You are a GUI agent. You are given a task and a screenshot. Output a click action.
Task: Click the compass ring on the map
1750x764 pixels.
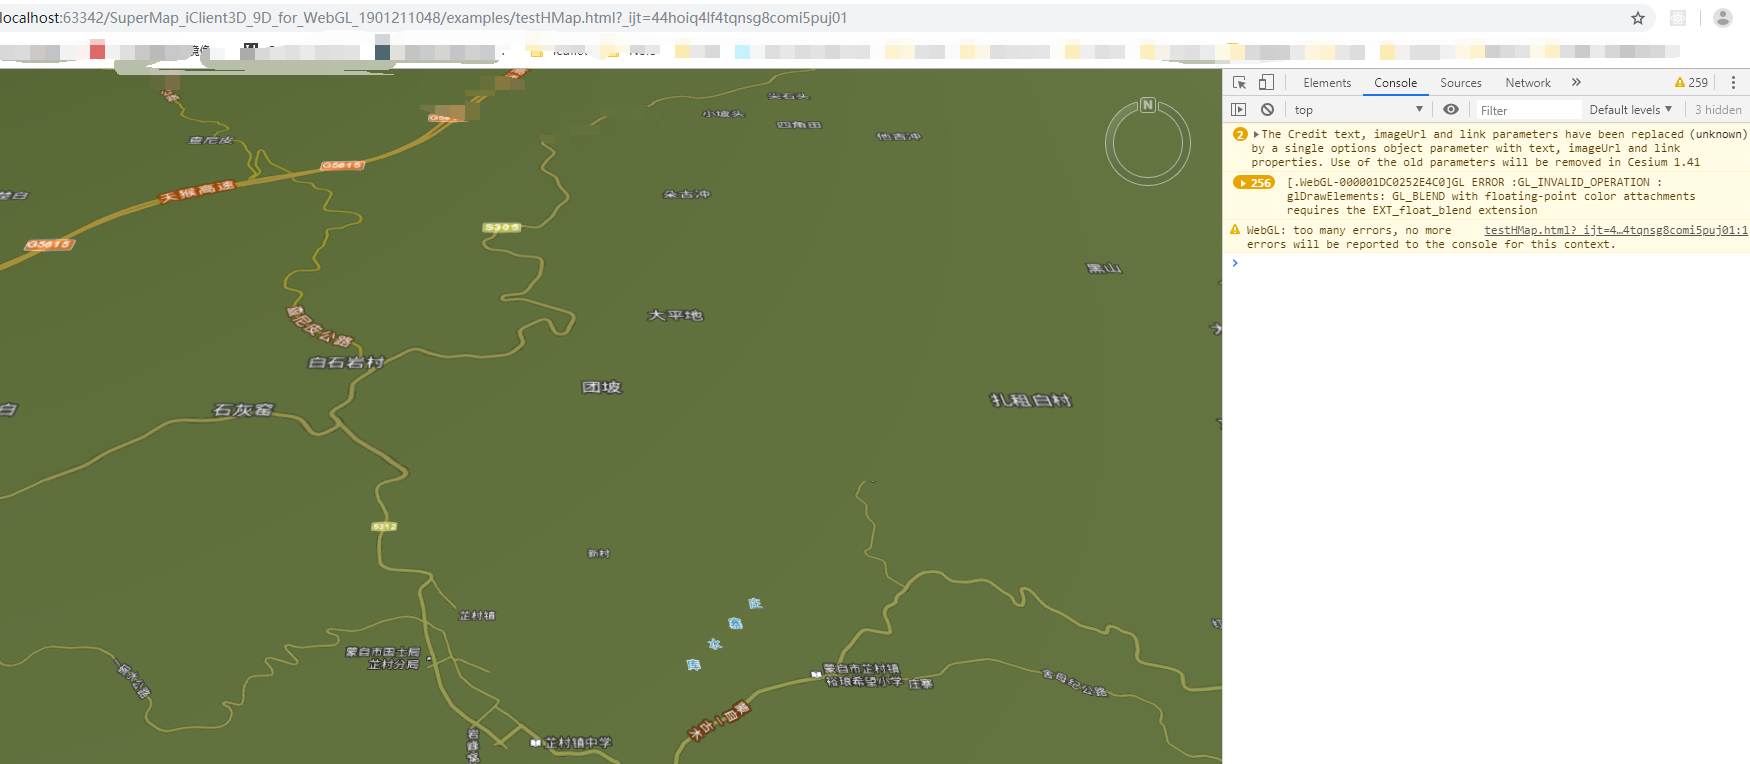click(1148, 144)
